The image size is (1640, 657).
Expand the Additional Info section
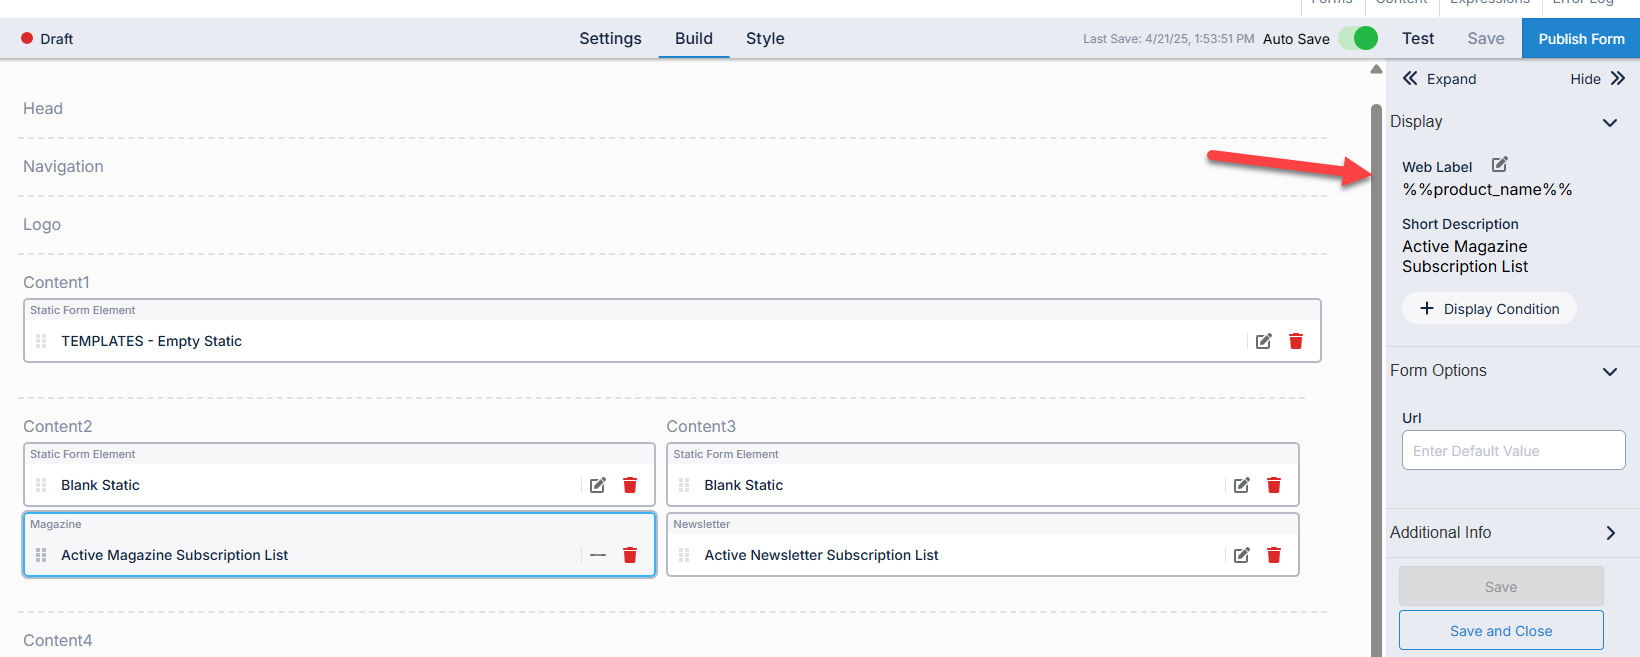coord(1610,533)
